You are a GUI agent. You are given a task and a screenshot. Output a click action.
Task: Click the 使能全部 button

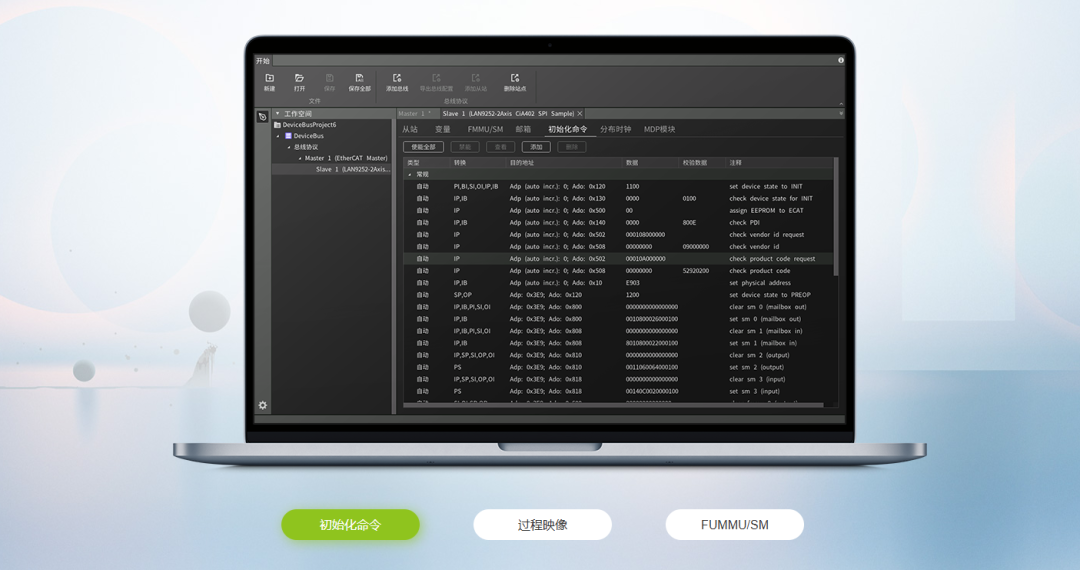pyautogui.click(x=423, y=147)
